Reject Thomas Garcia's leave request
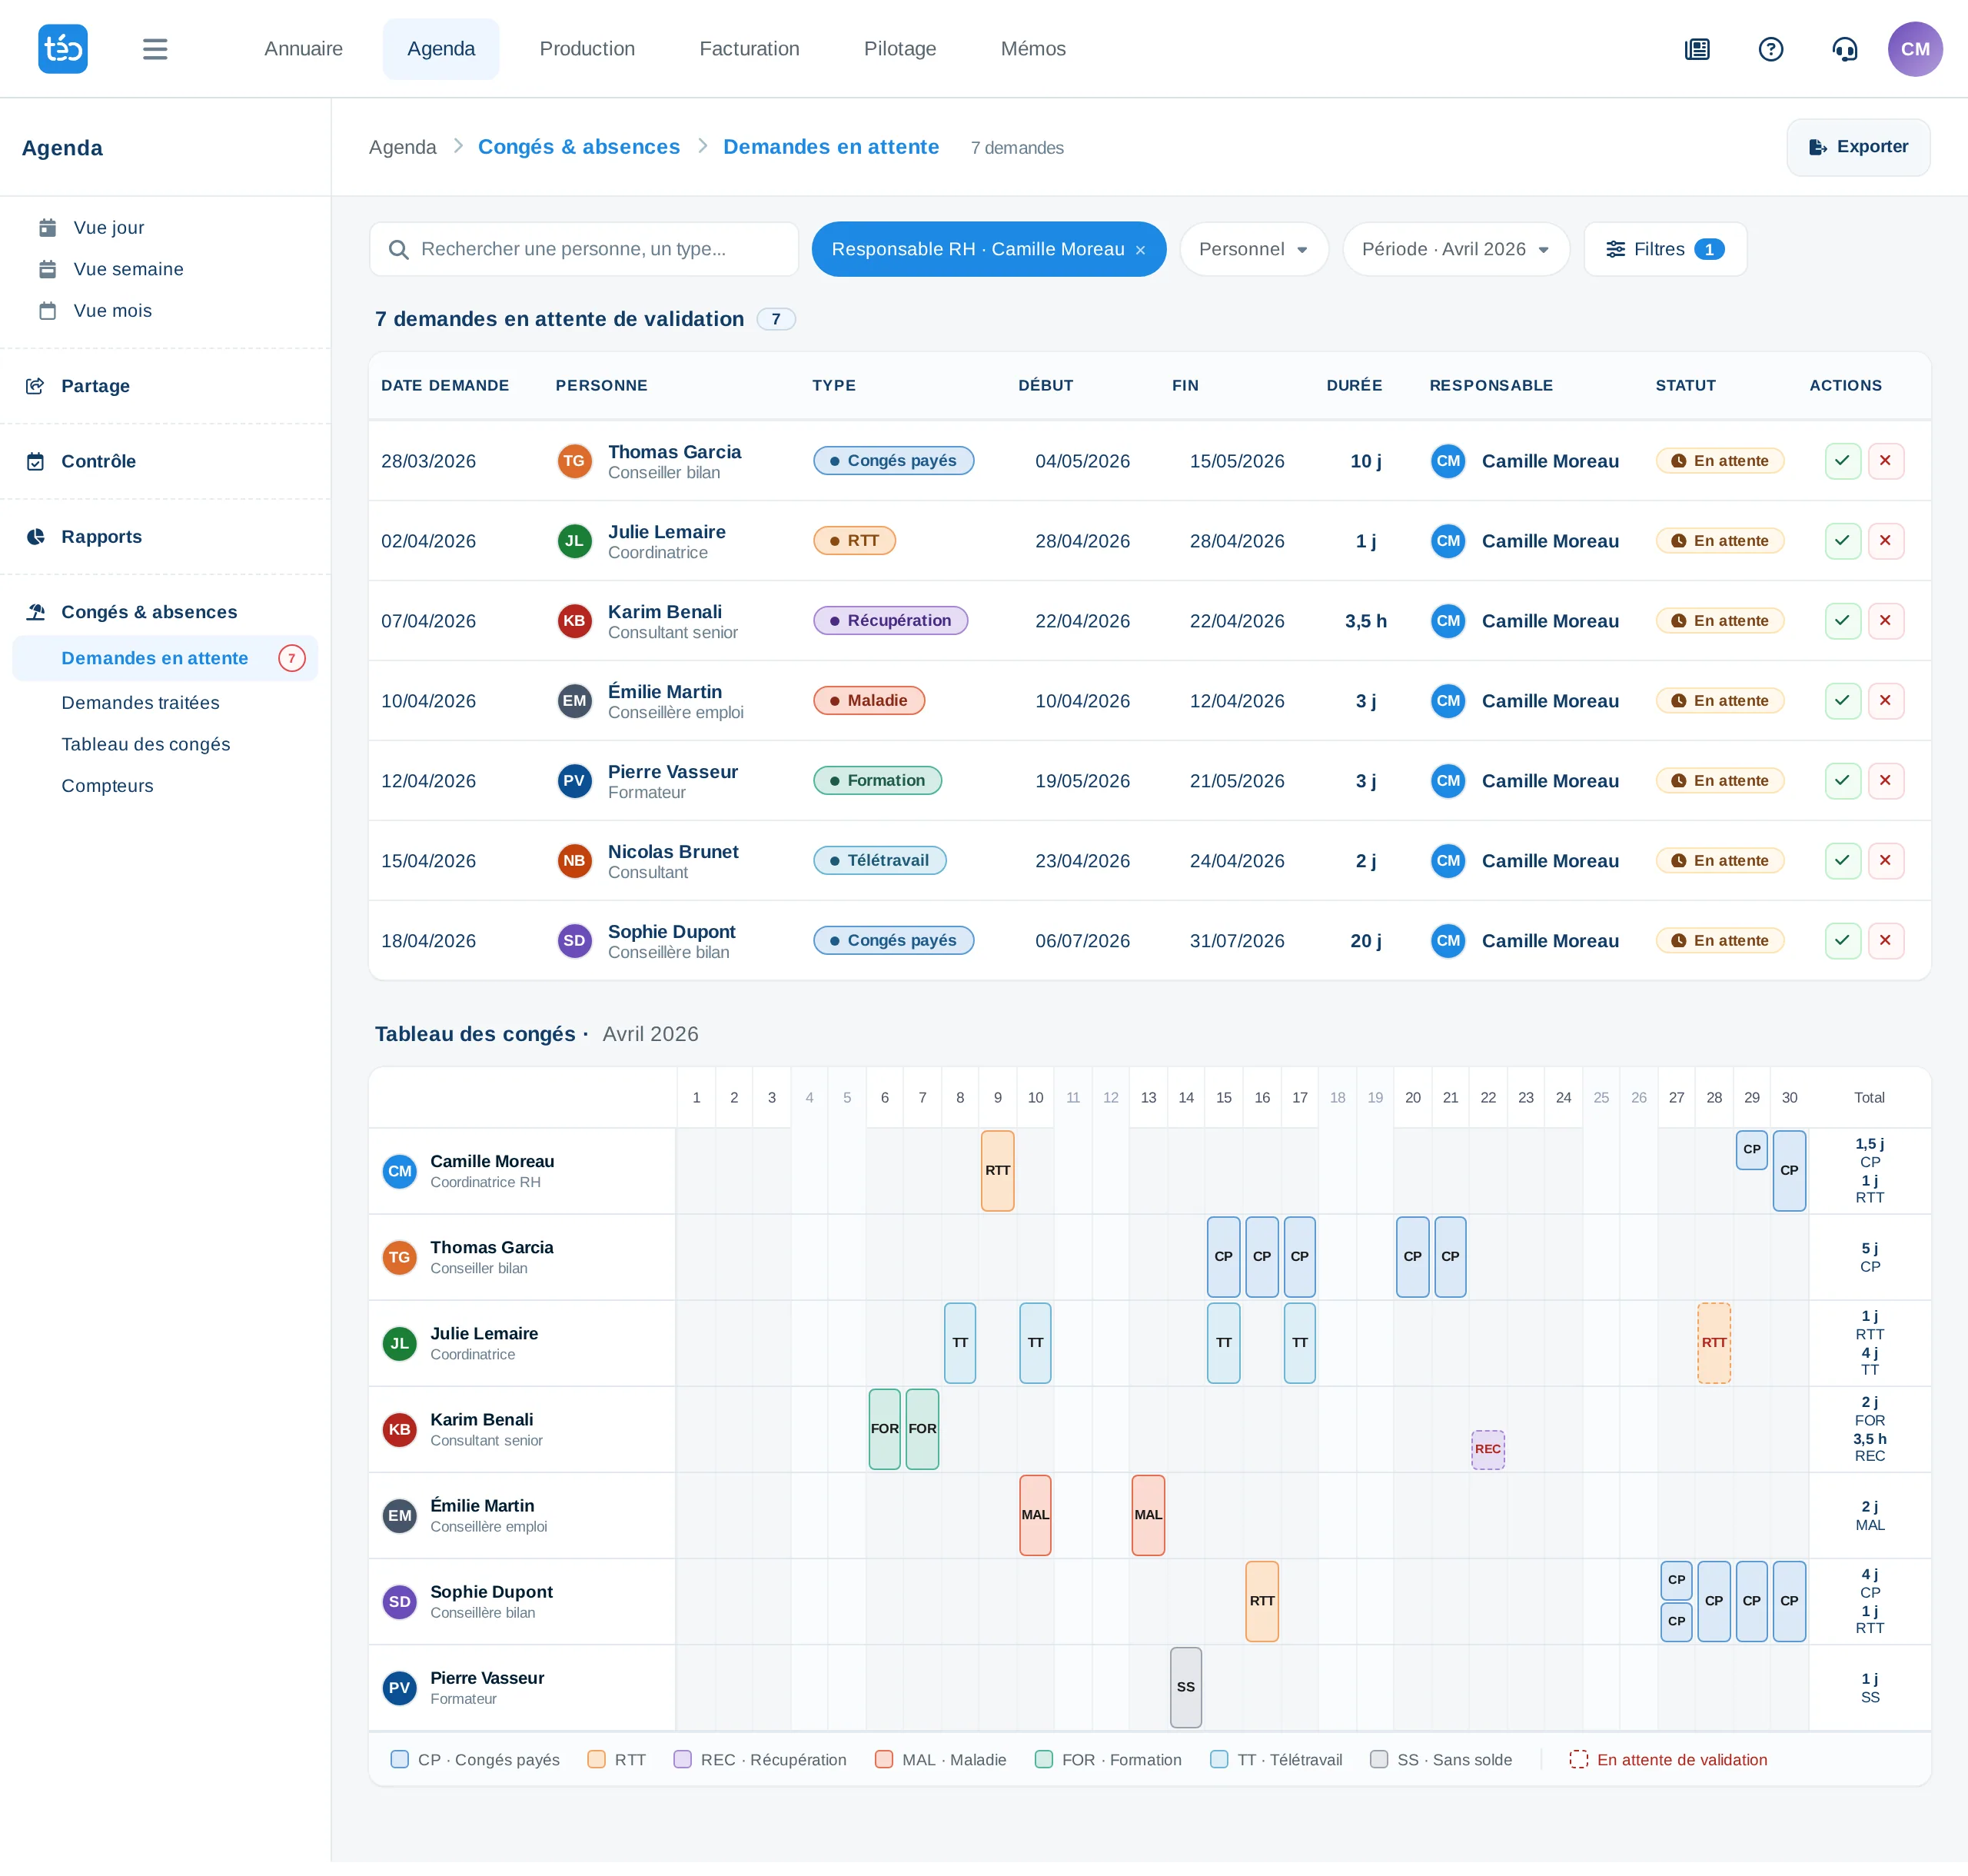This screenshot has width=1968, height=1876. [1885, 461]
